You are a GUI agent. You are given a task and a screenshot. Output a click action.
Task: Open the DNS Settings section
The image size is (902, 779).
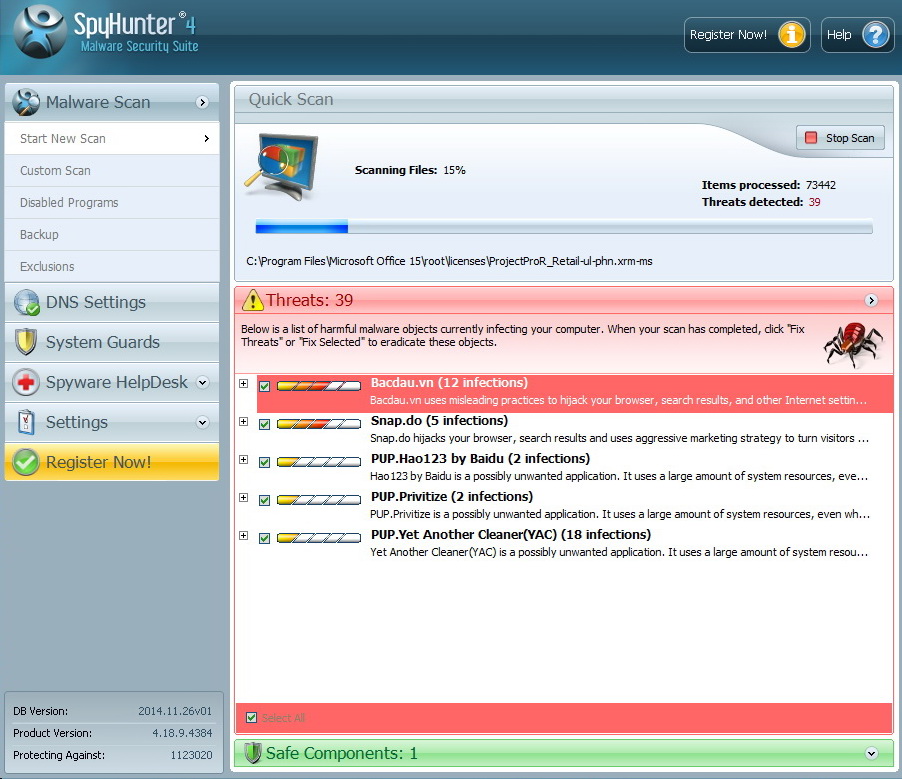112,303
